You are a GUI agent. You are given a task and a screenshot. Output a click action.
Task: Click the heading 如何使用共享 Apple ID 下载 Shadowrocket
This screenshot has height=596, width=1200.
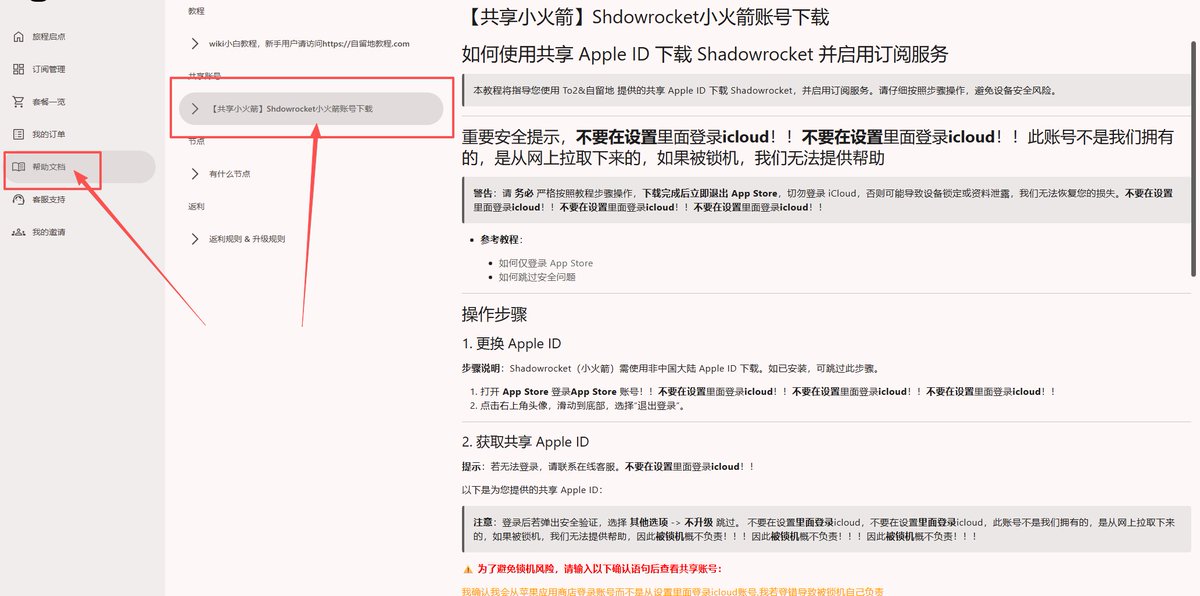(x=704, y=54)
